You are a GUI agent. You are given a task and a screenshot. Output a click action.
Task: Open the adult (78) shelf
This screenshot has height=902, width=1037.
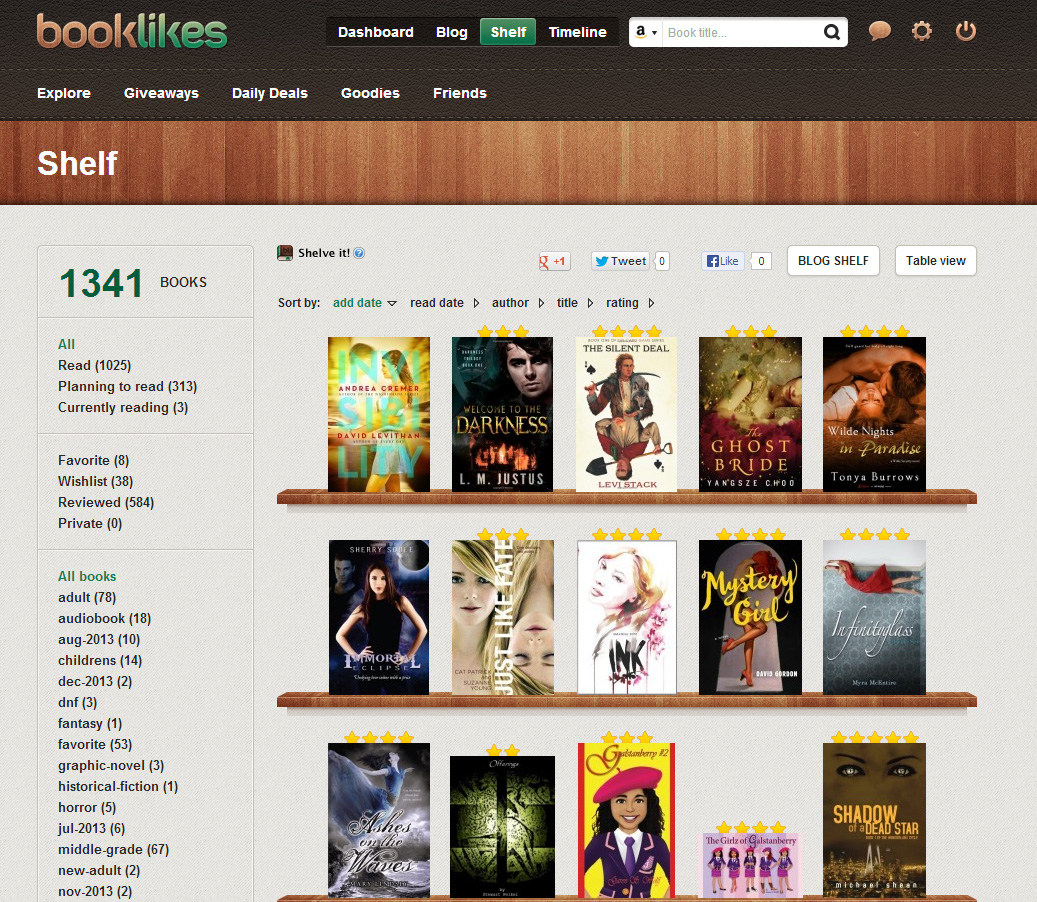87,597
